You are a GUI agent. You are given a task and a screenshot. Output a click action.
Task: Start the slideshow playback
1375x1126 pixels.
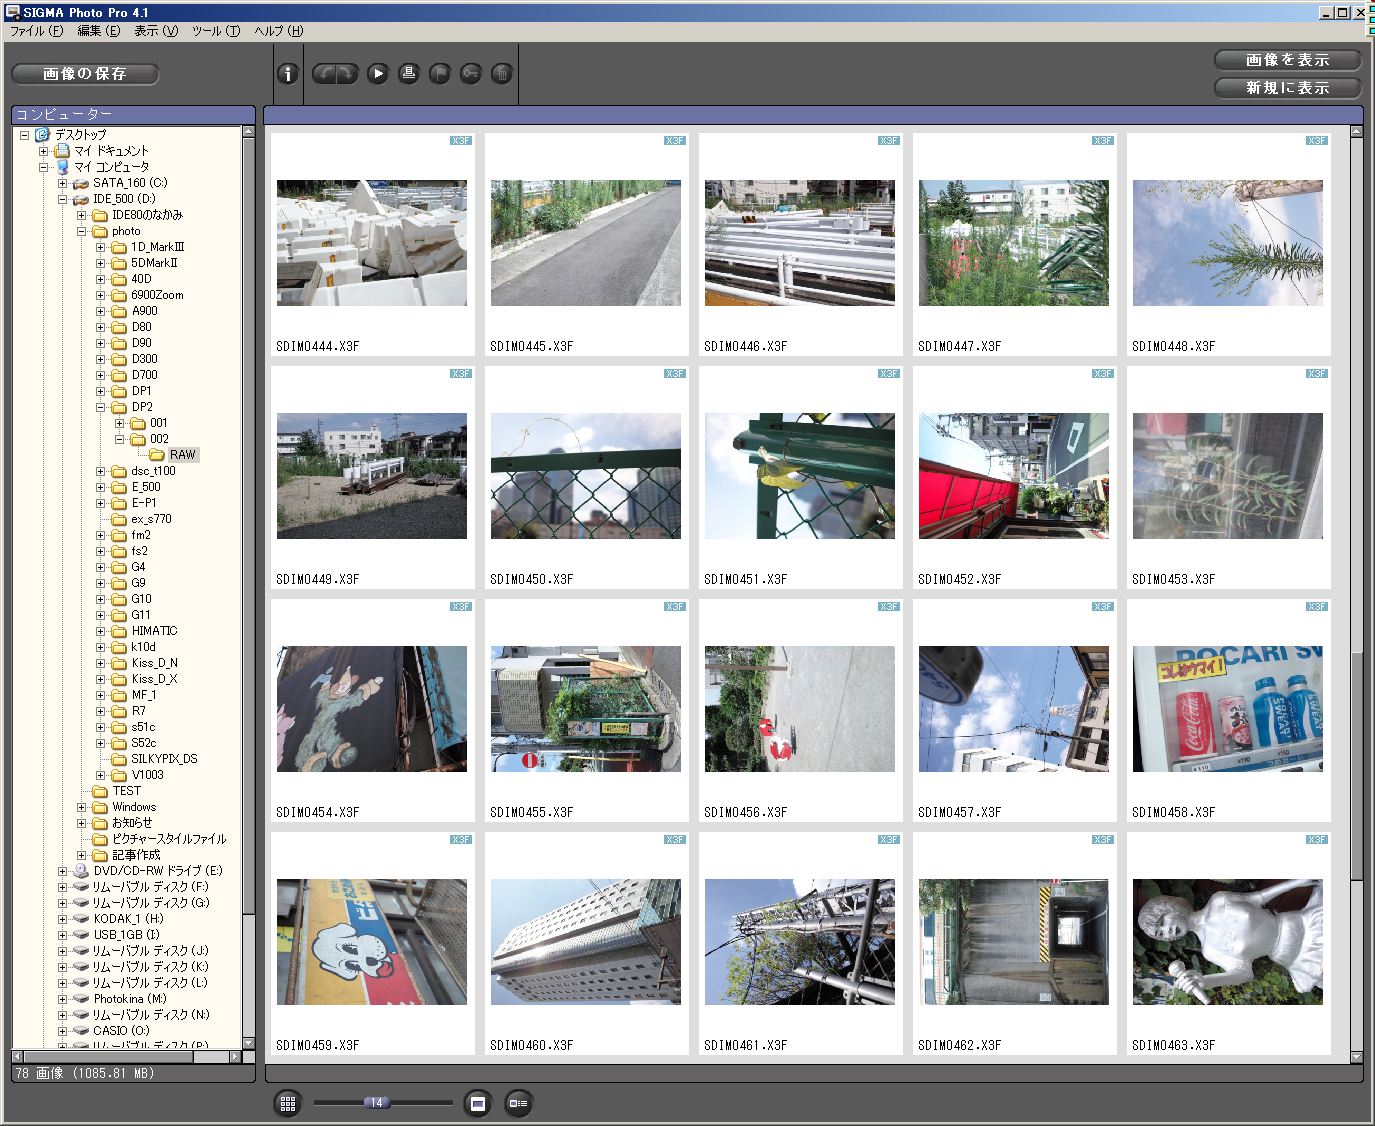point(377,73)
